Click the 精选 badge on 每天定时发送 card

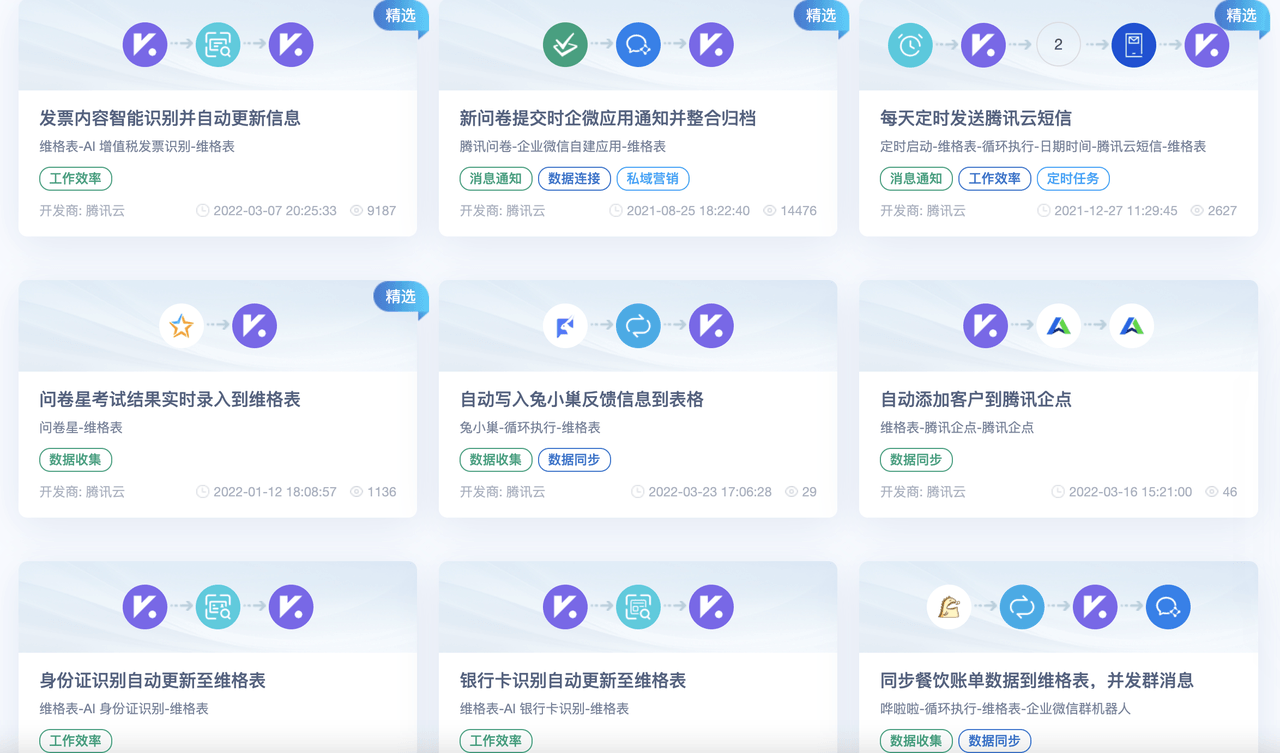1241,17
